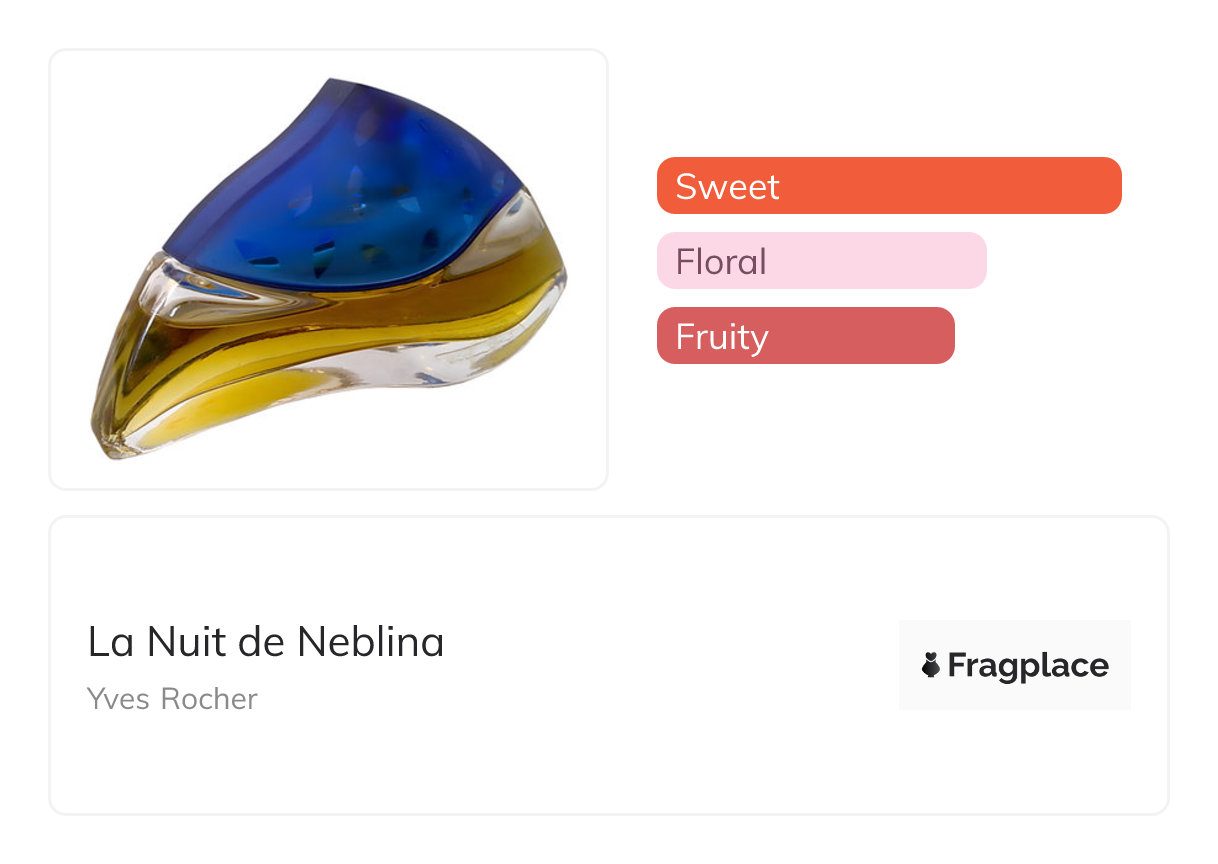1218x864 pixels.
Task: Click the word Fruity label
Action: [722, 337]
